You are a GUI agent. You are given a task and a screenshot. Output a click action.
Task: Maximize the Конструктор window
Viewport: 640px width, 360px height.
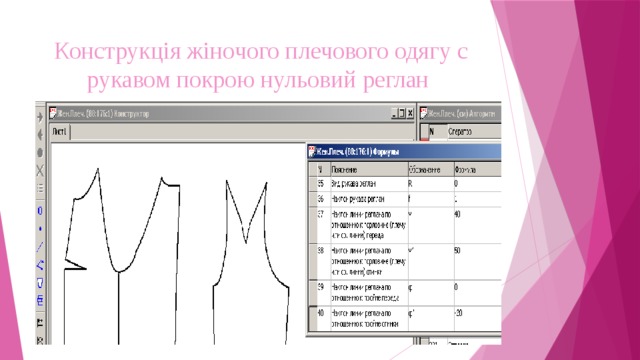coord(402,113)
